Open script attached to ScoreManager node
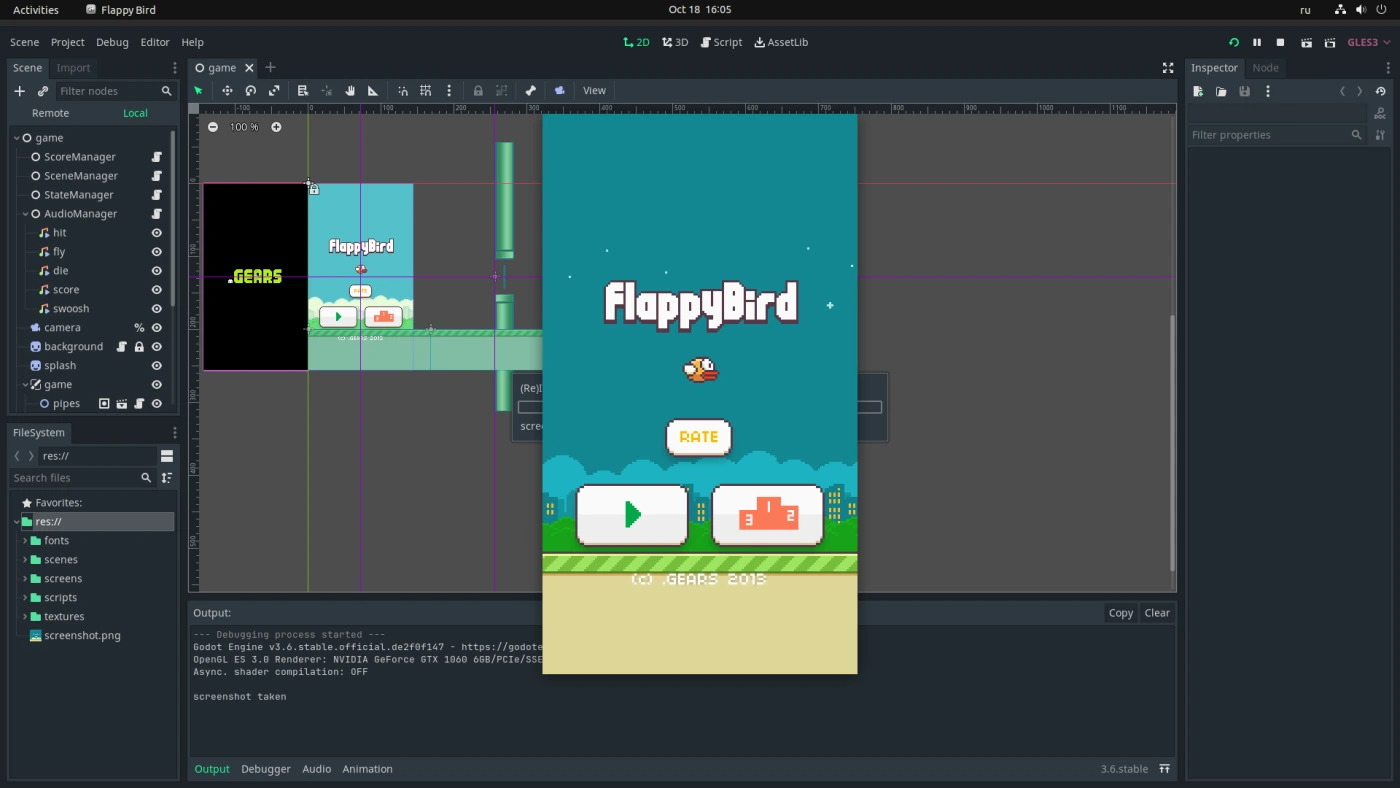 tap(157, 157)
